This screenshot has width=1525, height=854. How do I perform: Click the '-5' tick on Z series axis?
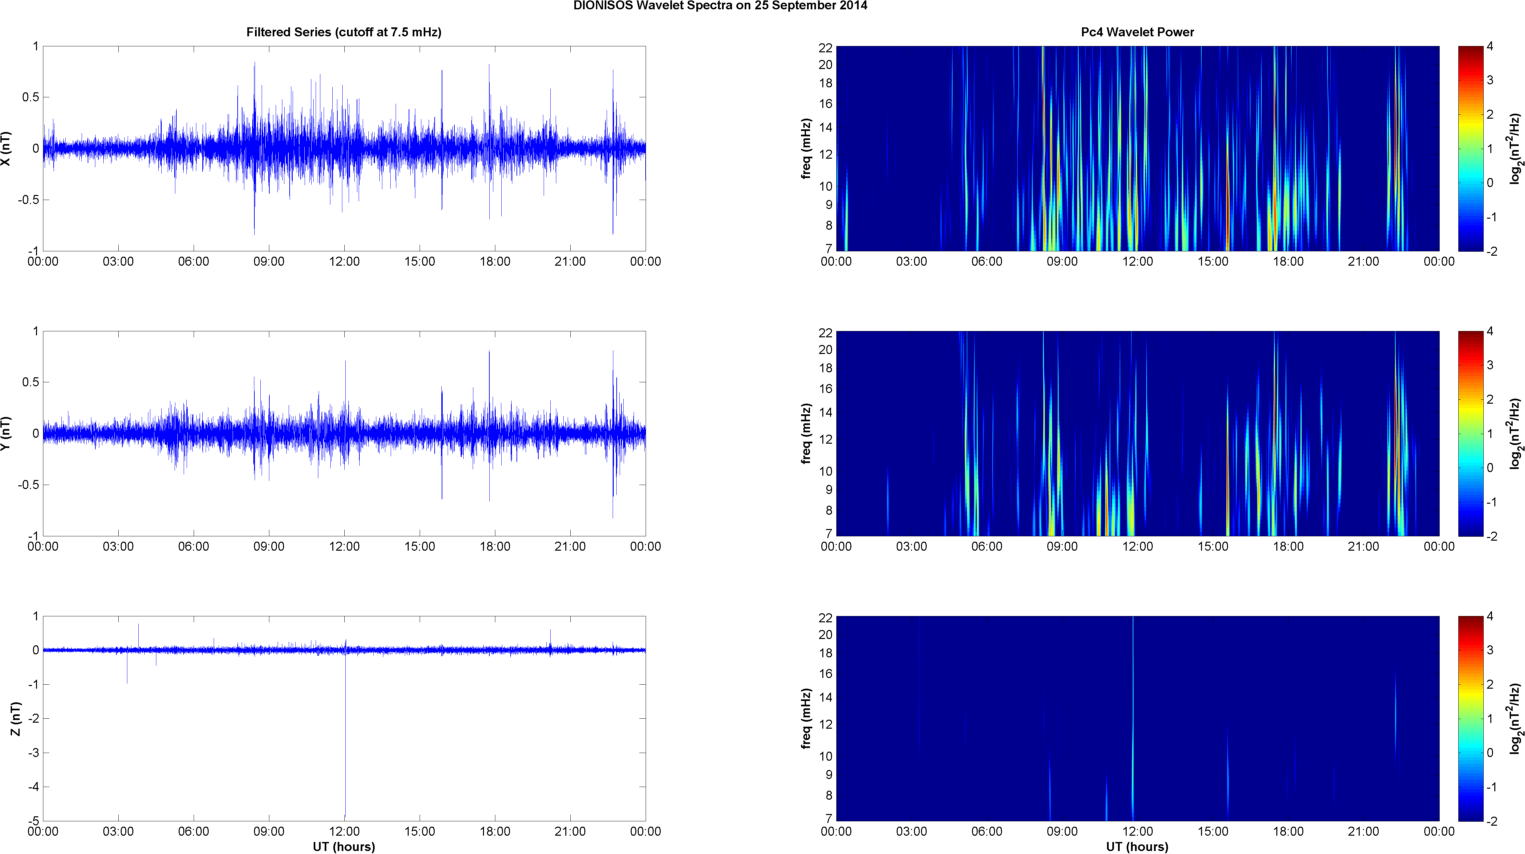(x=33, y=821)
